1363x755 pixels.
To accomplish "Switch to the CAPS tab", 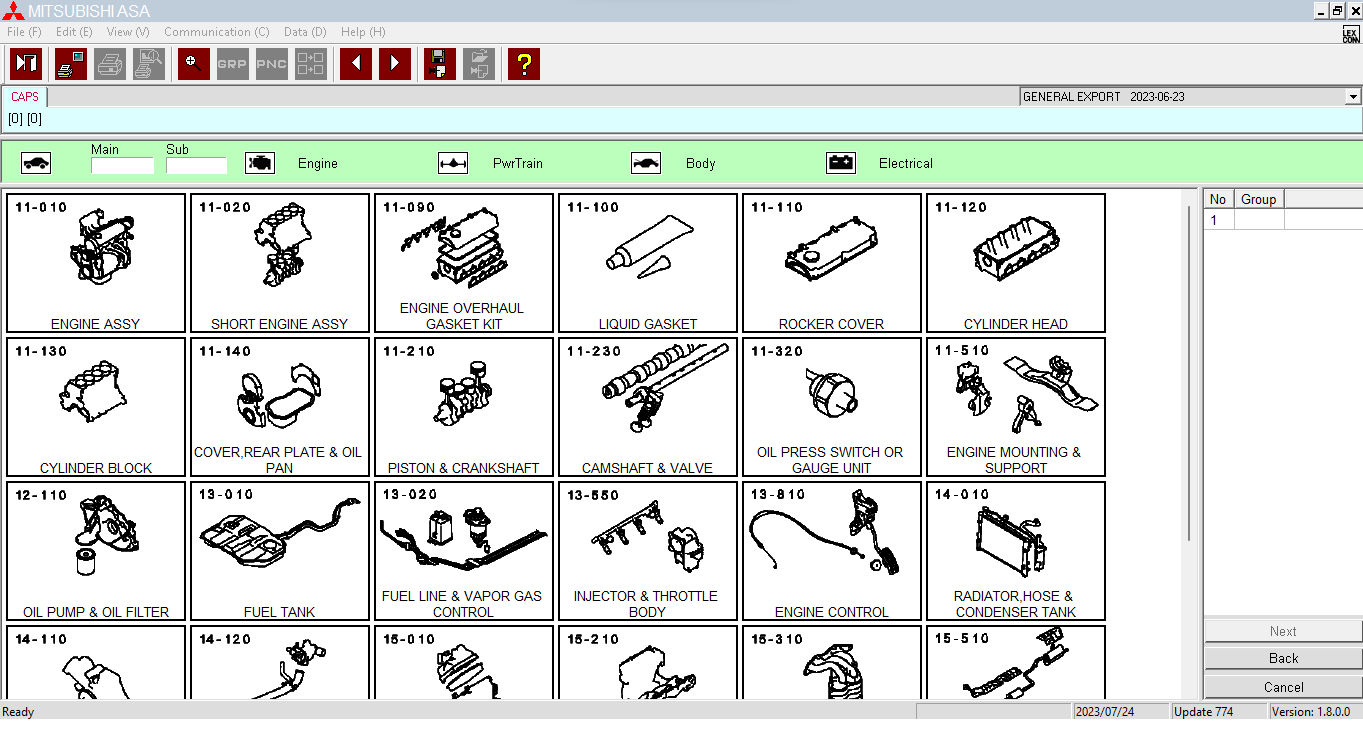I will click(x=25, y=97).
